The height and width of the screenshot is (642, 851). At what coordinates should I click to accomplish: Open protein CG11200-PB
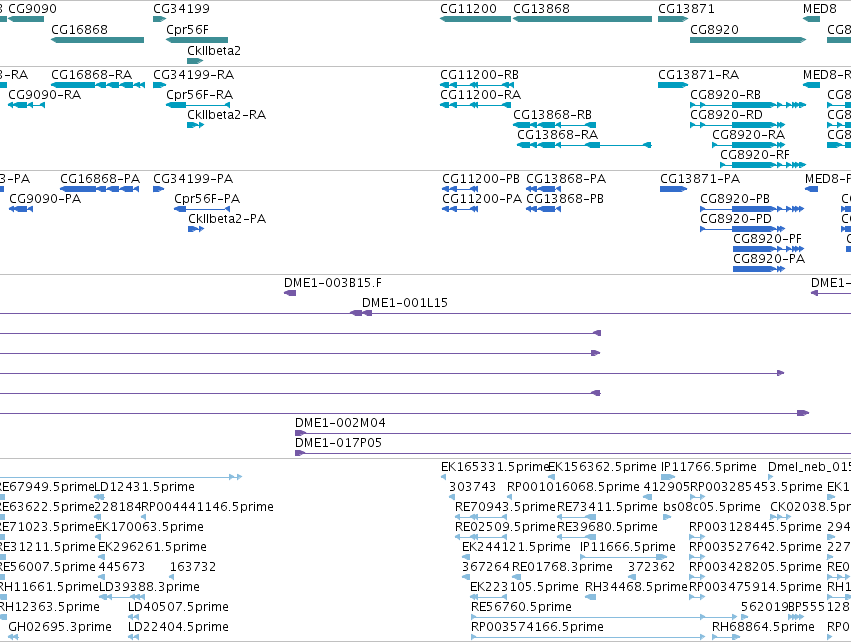coord(460,189)
